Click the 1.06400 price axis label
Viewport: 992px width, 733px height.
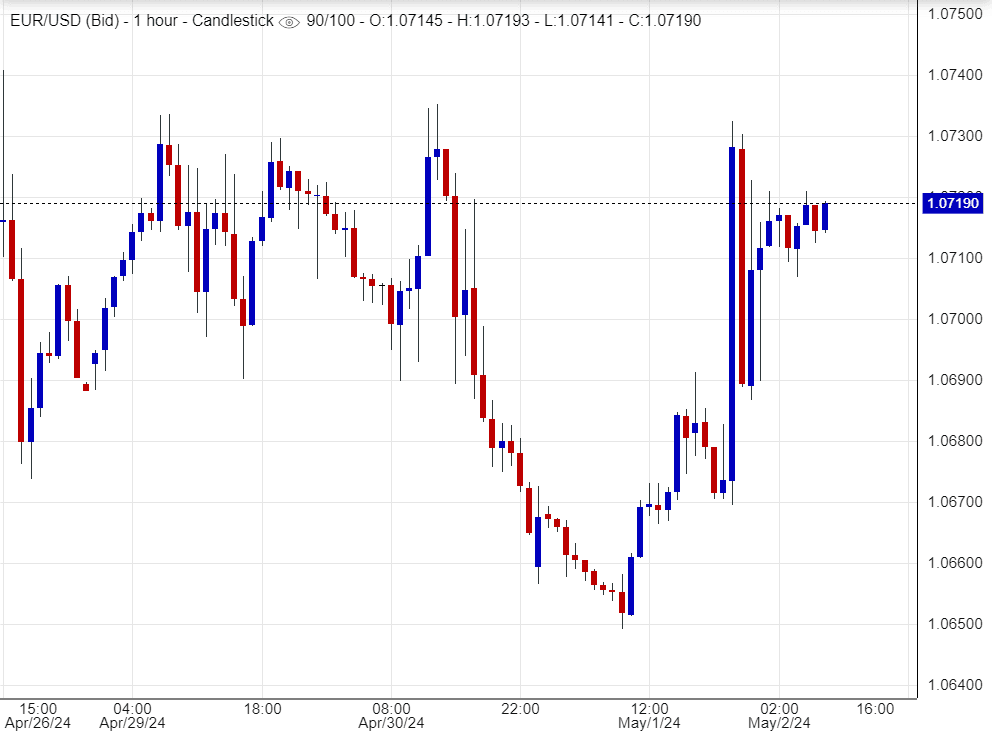click(x=953, y=685)
